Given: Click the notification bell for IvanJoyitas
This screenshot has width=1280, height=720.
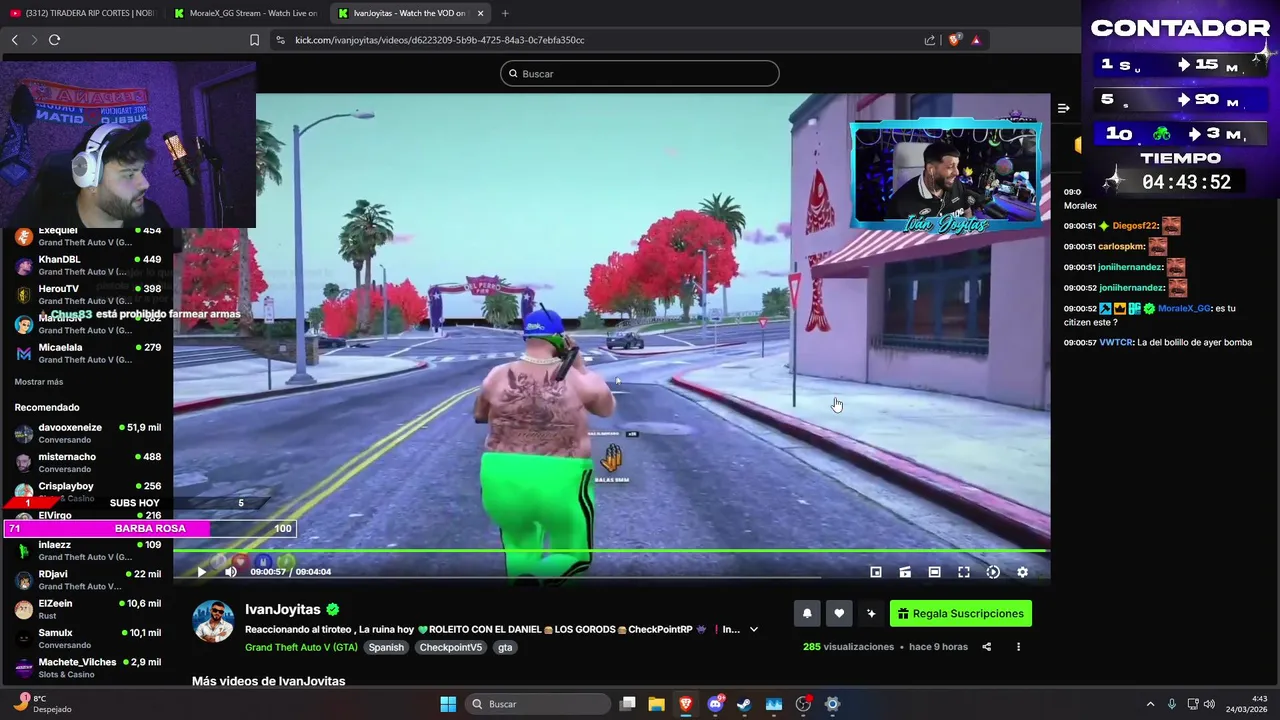Looking at the screenshot, I should click(807, 614).
